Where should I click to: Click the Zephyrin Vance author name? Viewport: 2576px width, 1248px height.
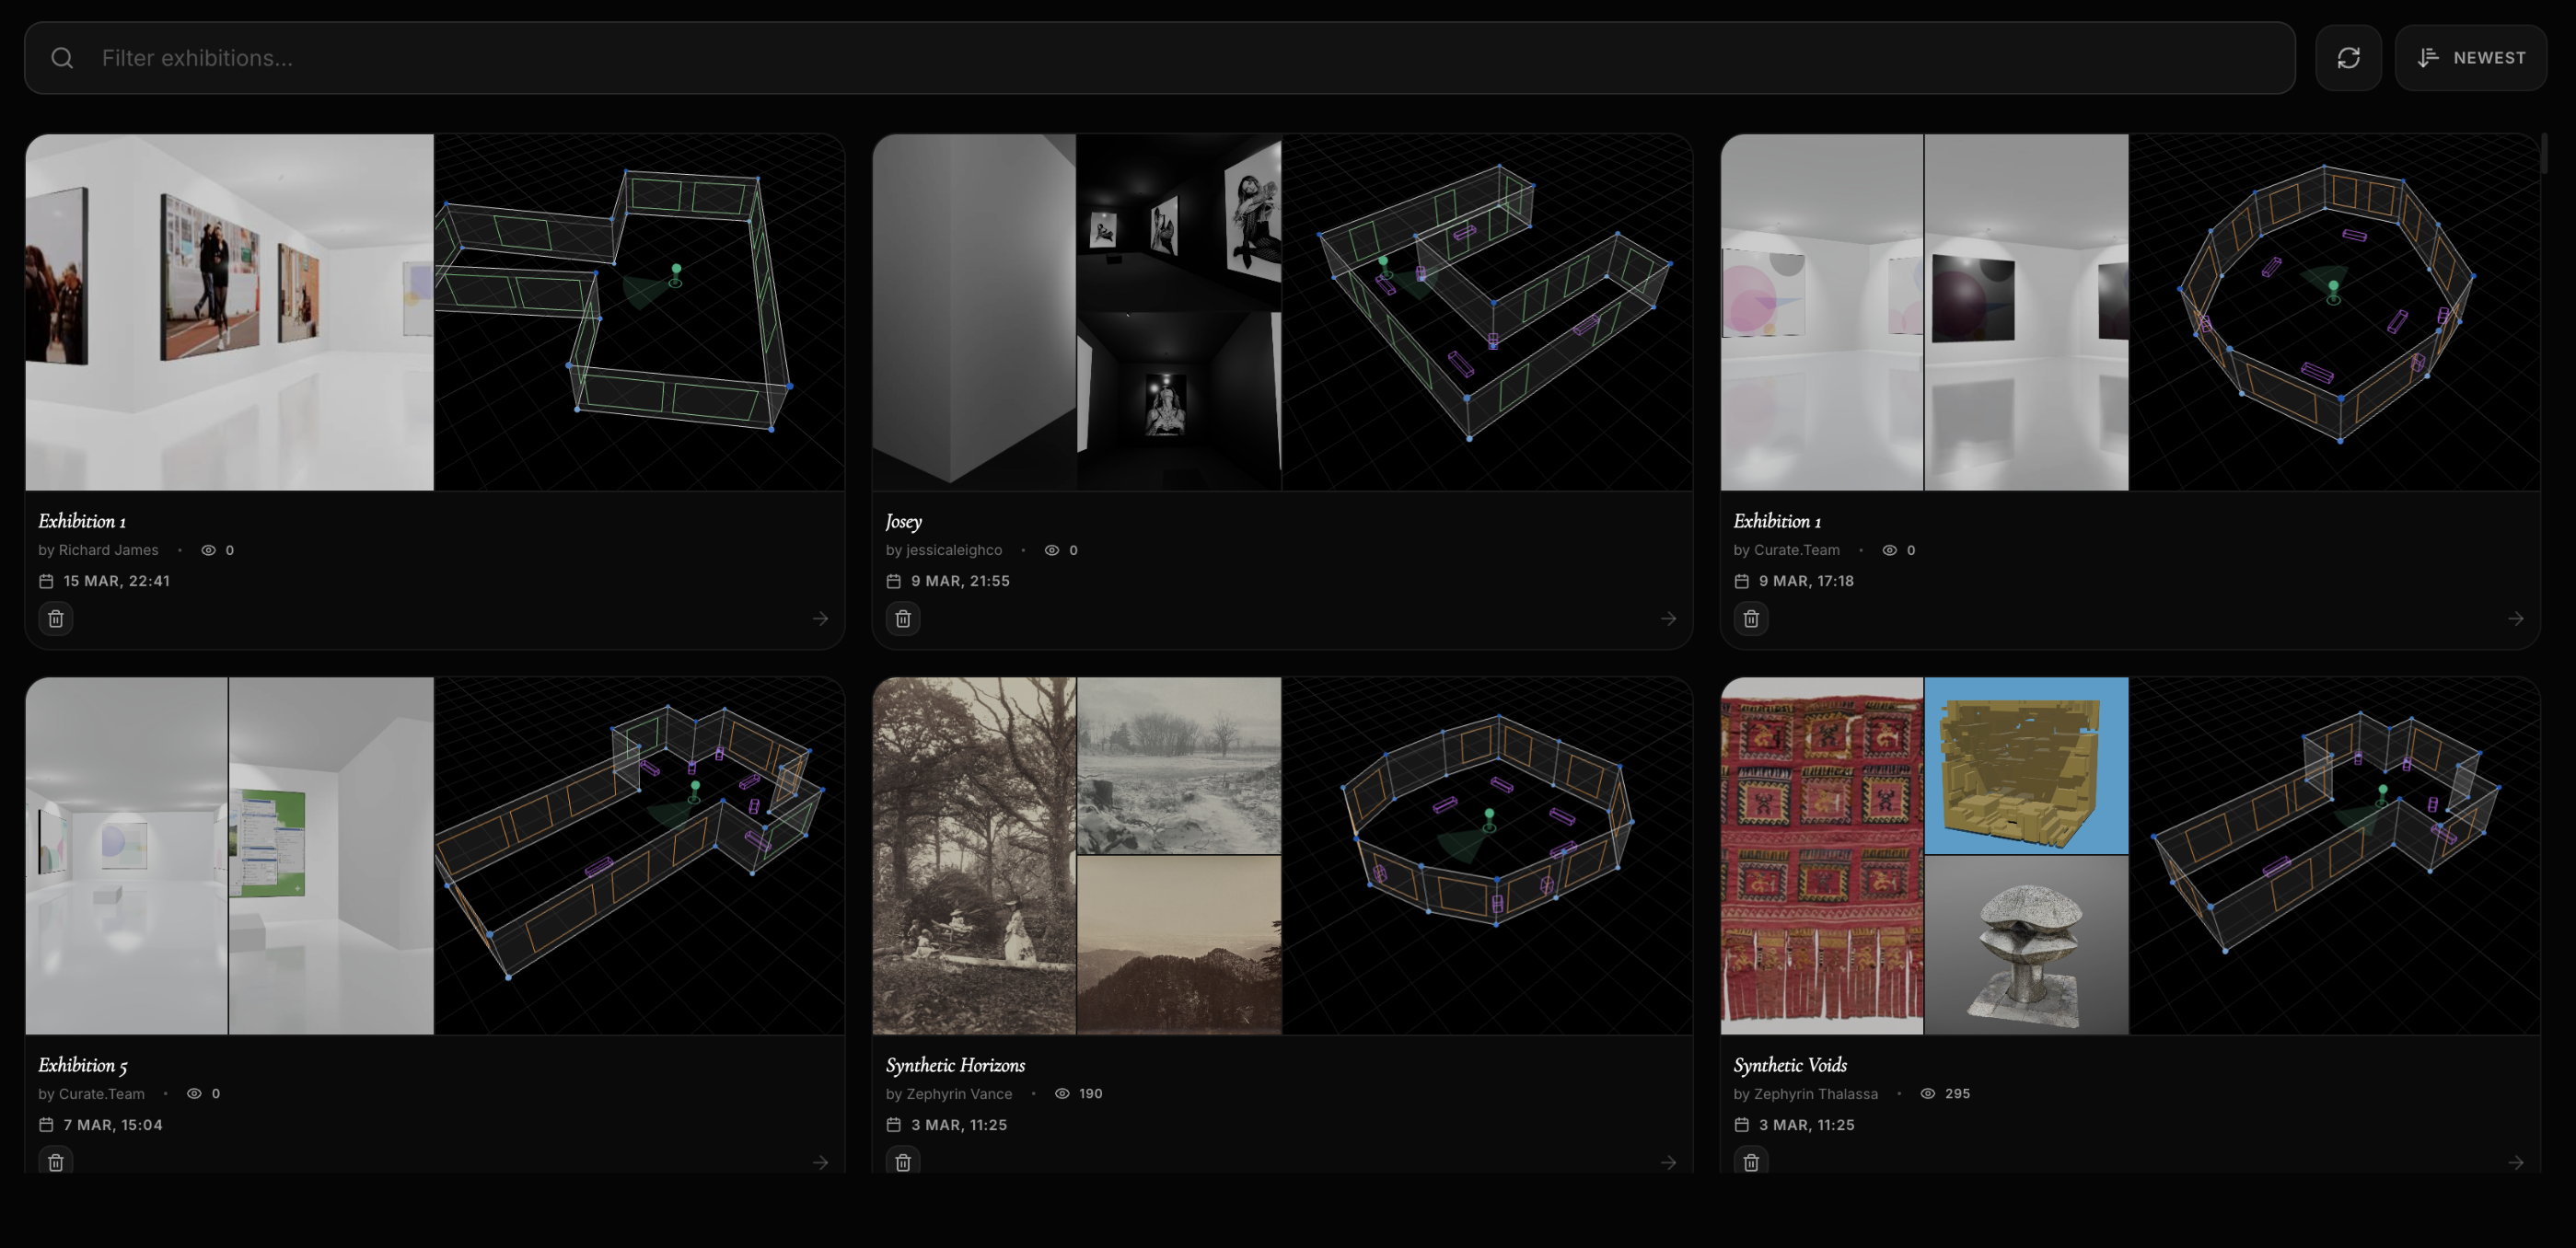[x=957, y=1093]
